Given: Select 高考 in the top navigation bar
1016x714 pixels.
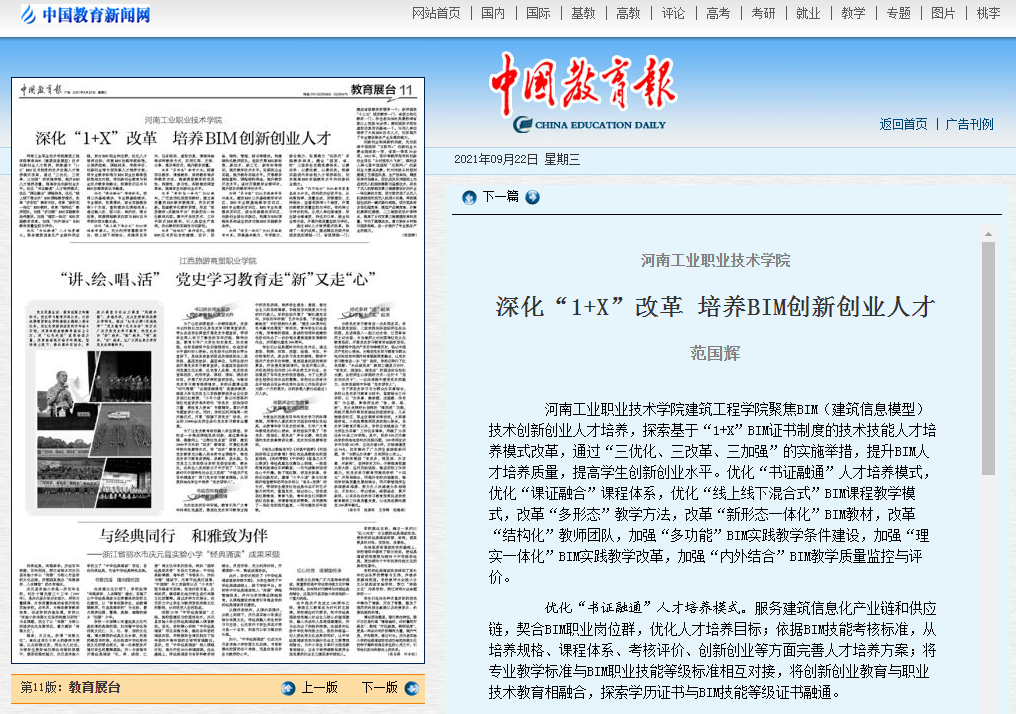Looking at the screenshot, I should pyautogui.click(x=718, y=13).
